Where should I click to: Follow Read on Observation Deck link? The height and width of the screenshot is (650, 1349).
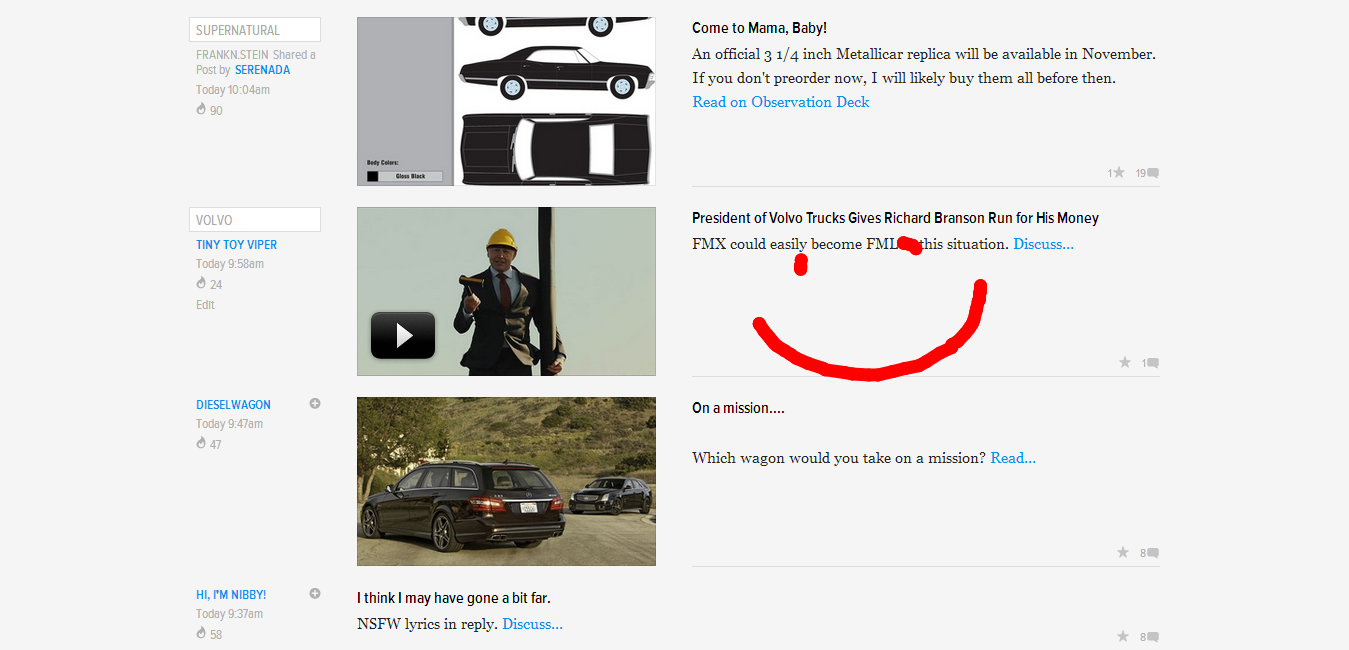(x=781, y=102)
